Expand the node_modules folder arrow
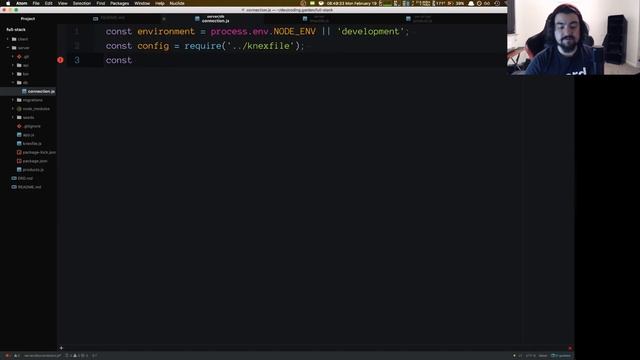This screenshot has width=640, height=360. point(13,109)
